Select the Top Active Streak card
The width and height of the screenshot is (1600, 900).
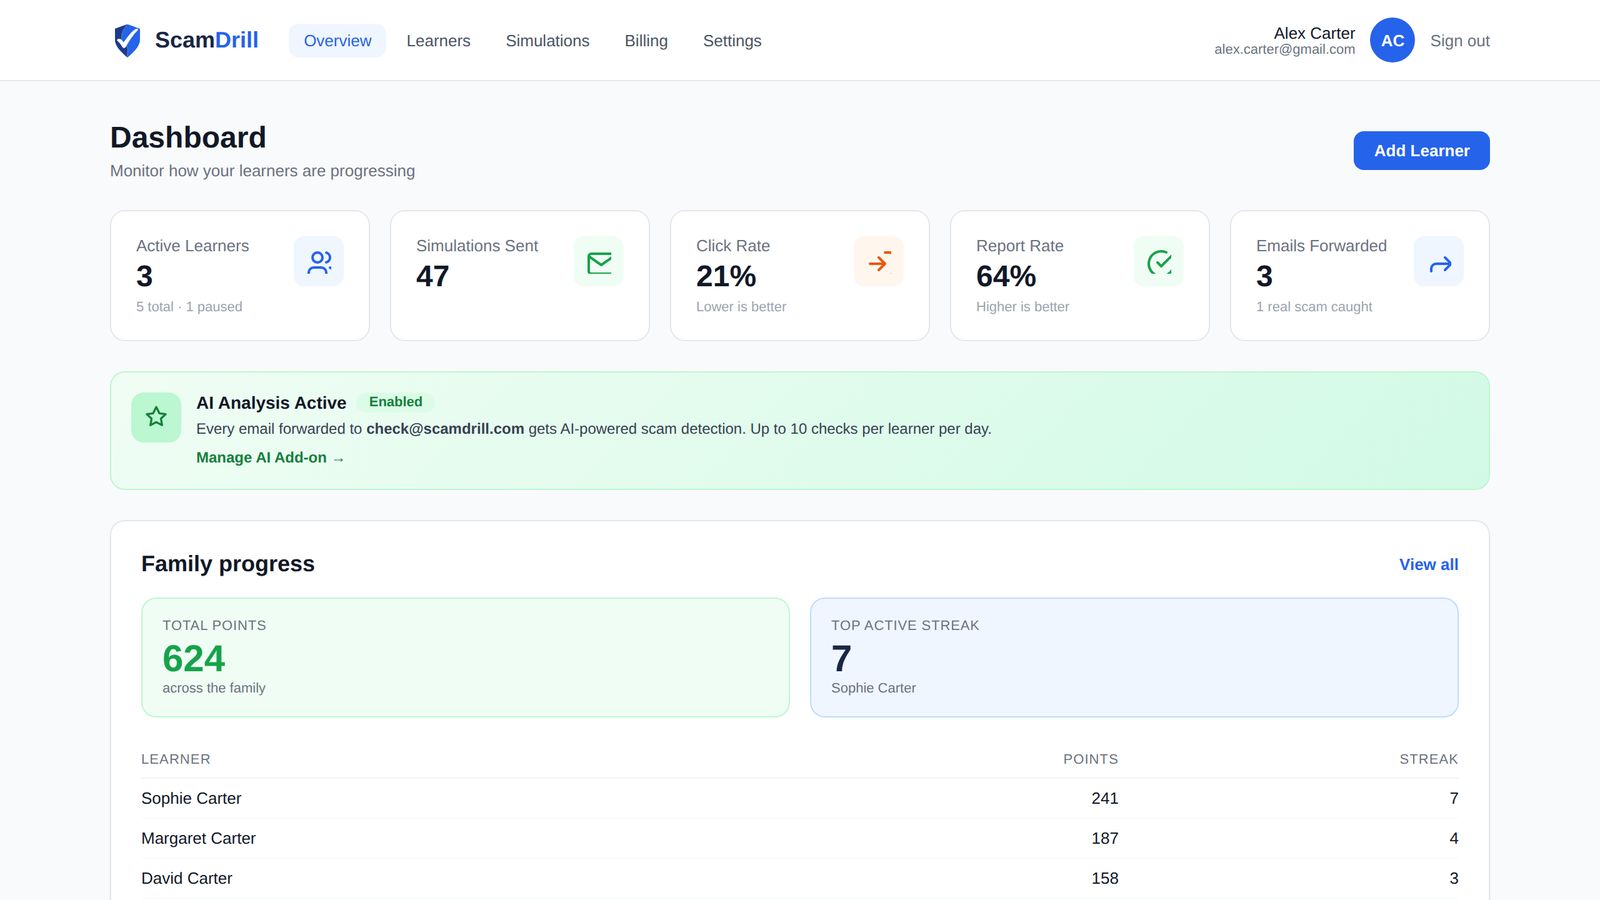1134,657
